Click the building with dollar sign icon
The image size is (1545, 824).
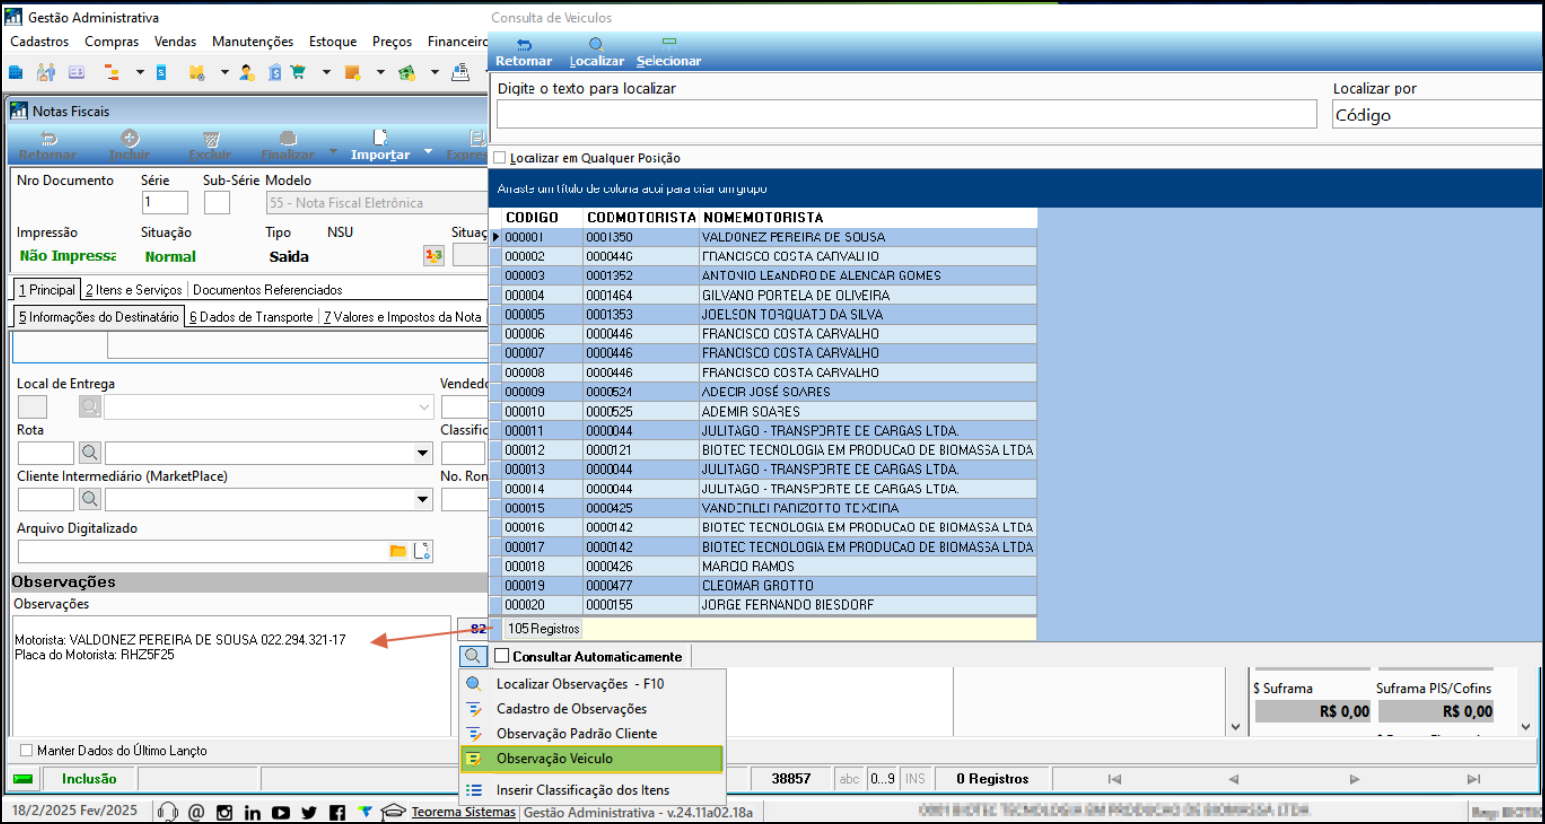pos(275,72)
